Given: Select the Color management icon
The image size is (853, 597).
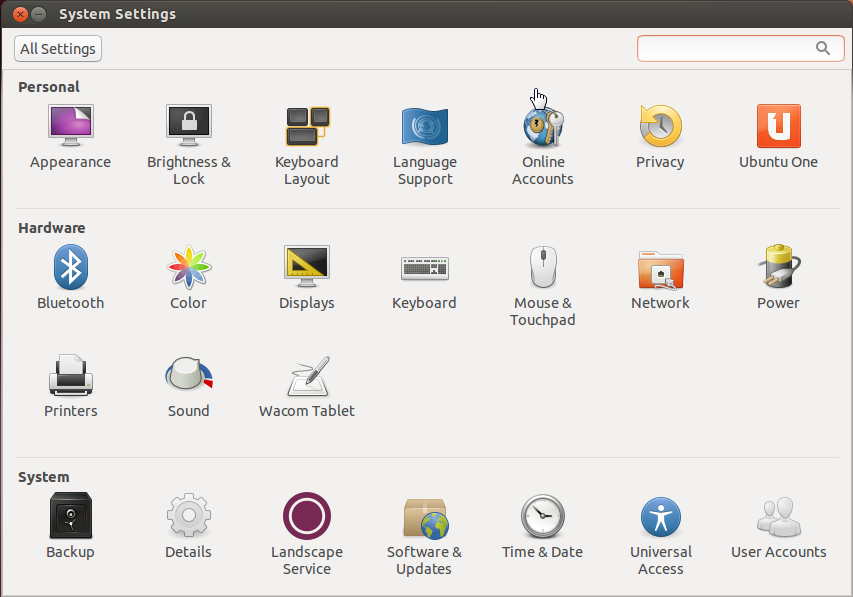Looking at the screenshot, I should [x=188, y=268].
